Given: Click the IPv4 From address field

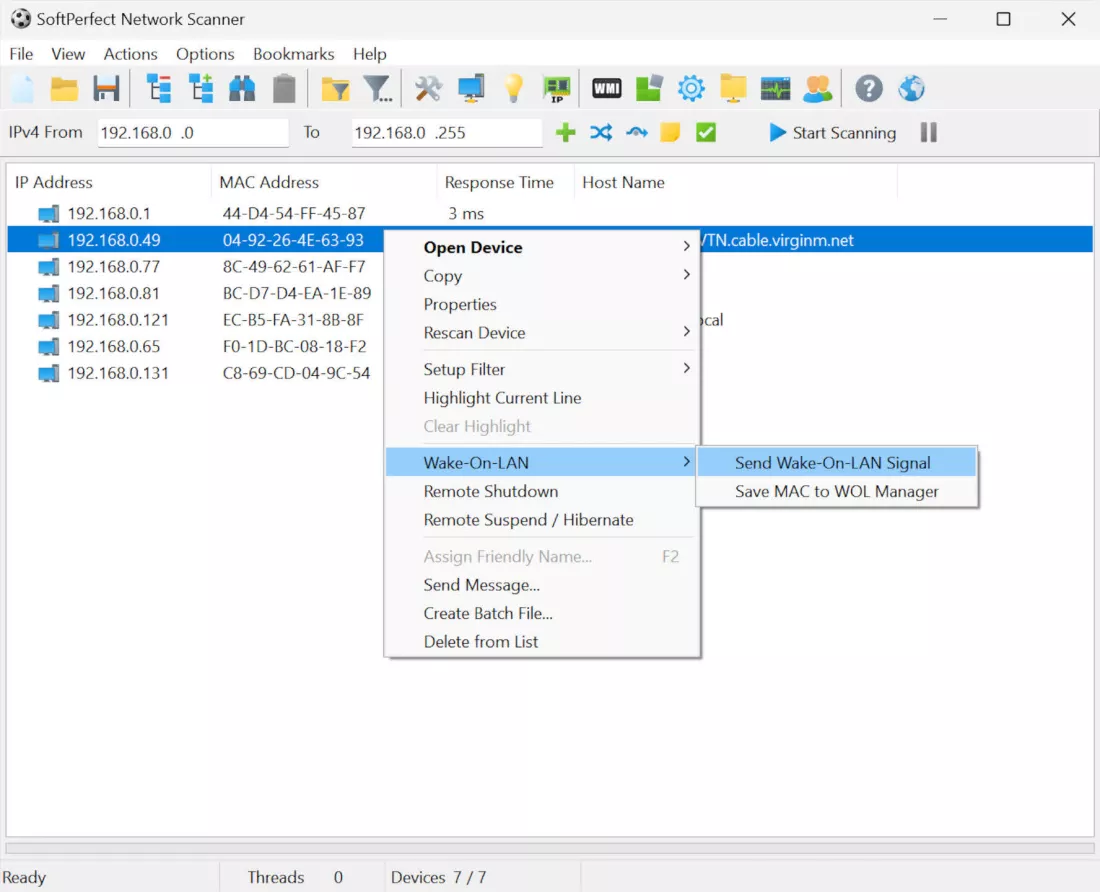Looking at the screenshot, I should point(192,133).
